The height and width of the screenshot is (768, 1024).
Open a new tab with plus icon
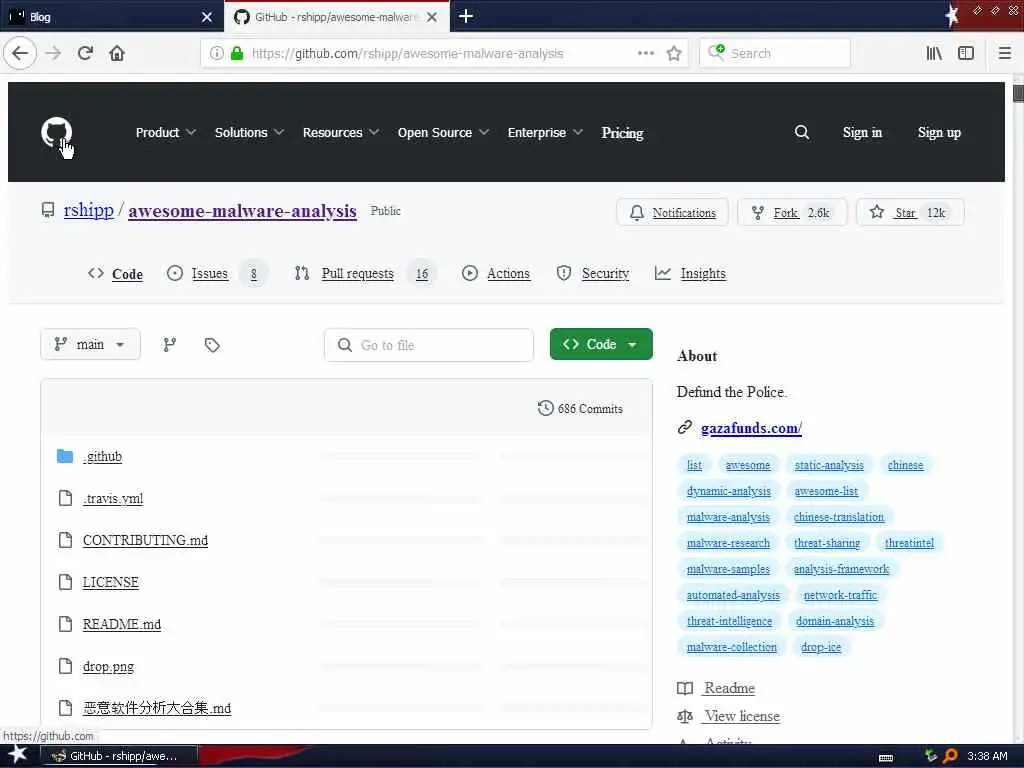[466, 16]
